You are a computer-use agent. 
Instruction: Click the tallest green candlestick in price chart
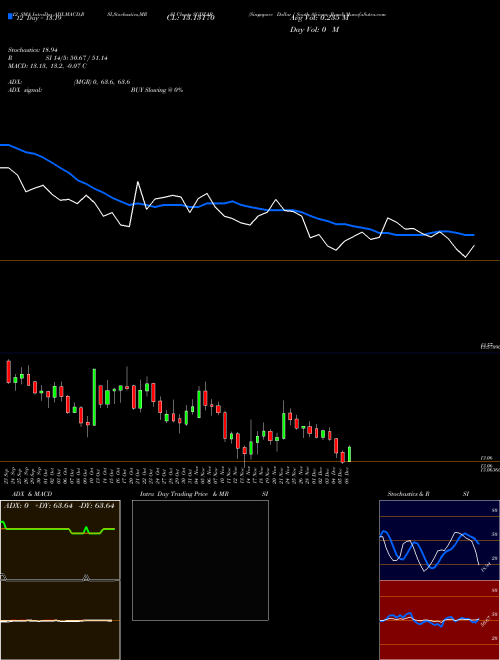[94, 397]
